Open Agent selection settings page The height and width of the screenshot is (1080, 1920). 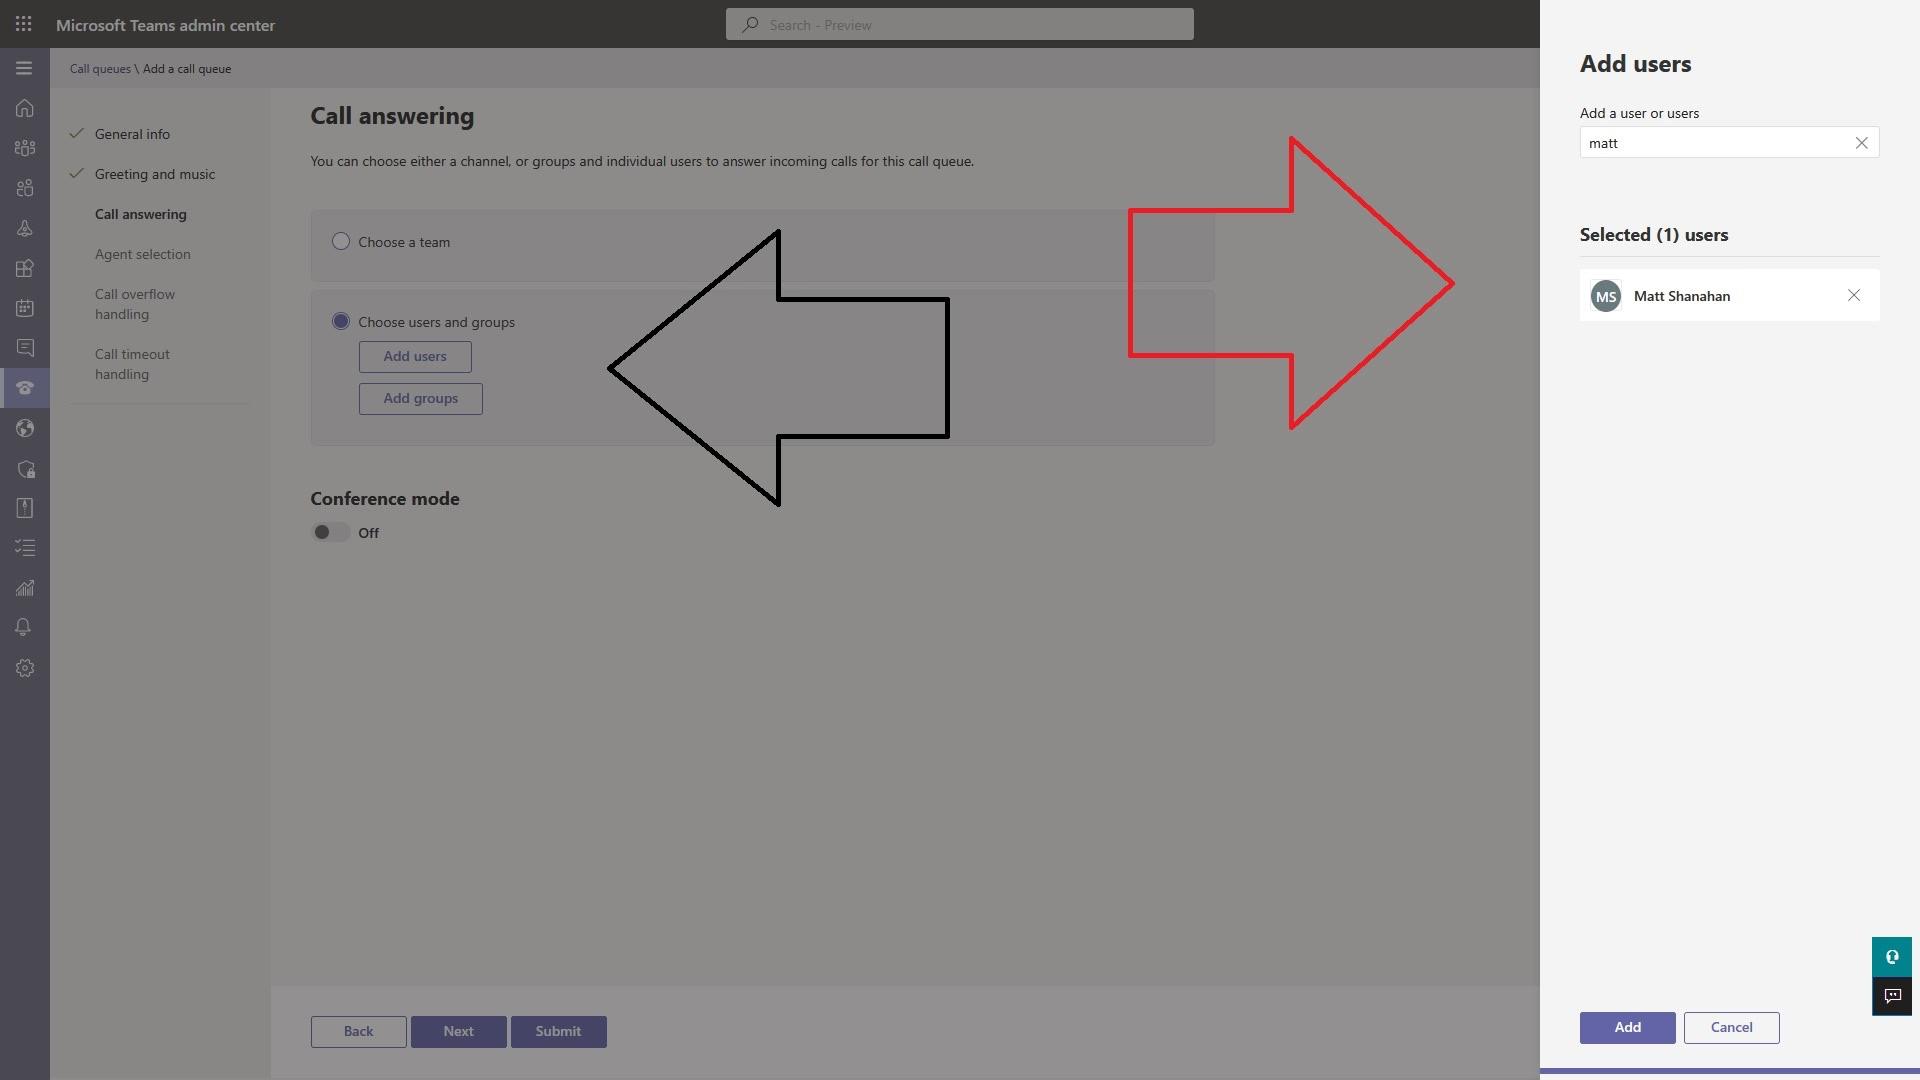(142, 253)
